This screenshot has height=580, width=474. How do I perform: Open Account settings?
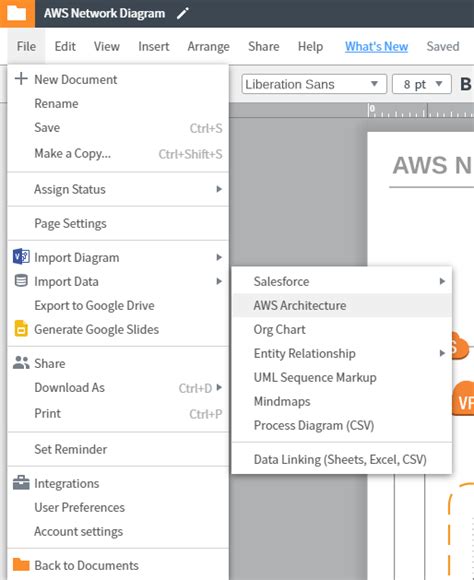[x=118, y=531]
